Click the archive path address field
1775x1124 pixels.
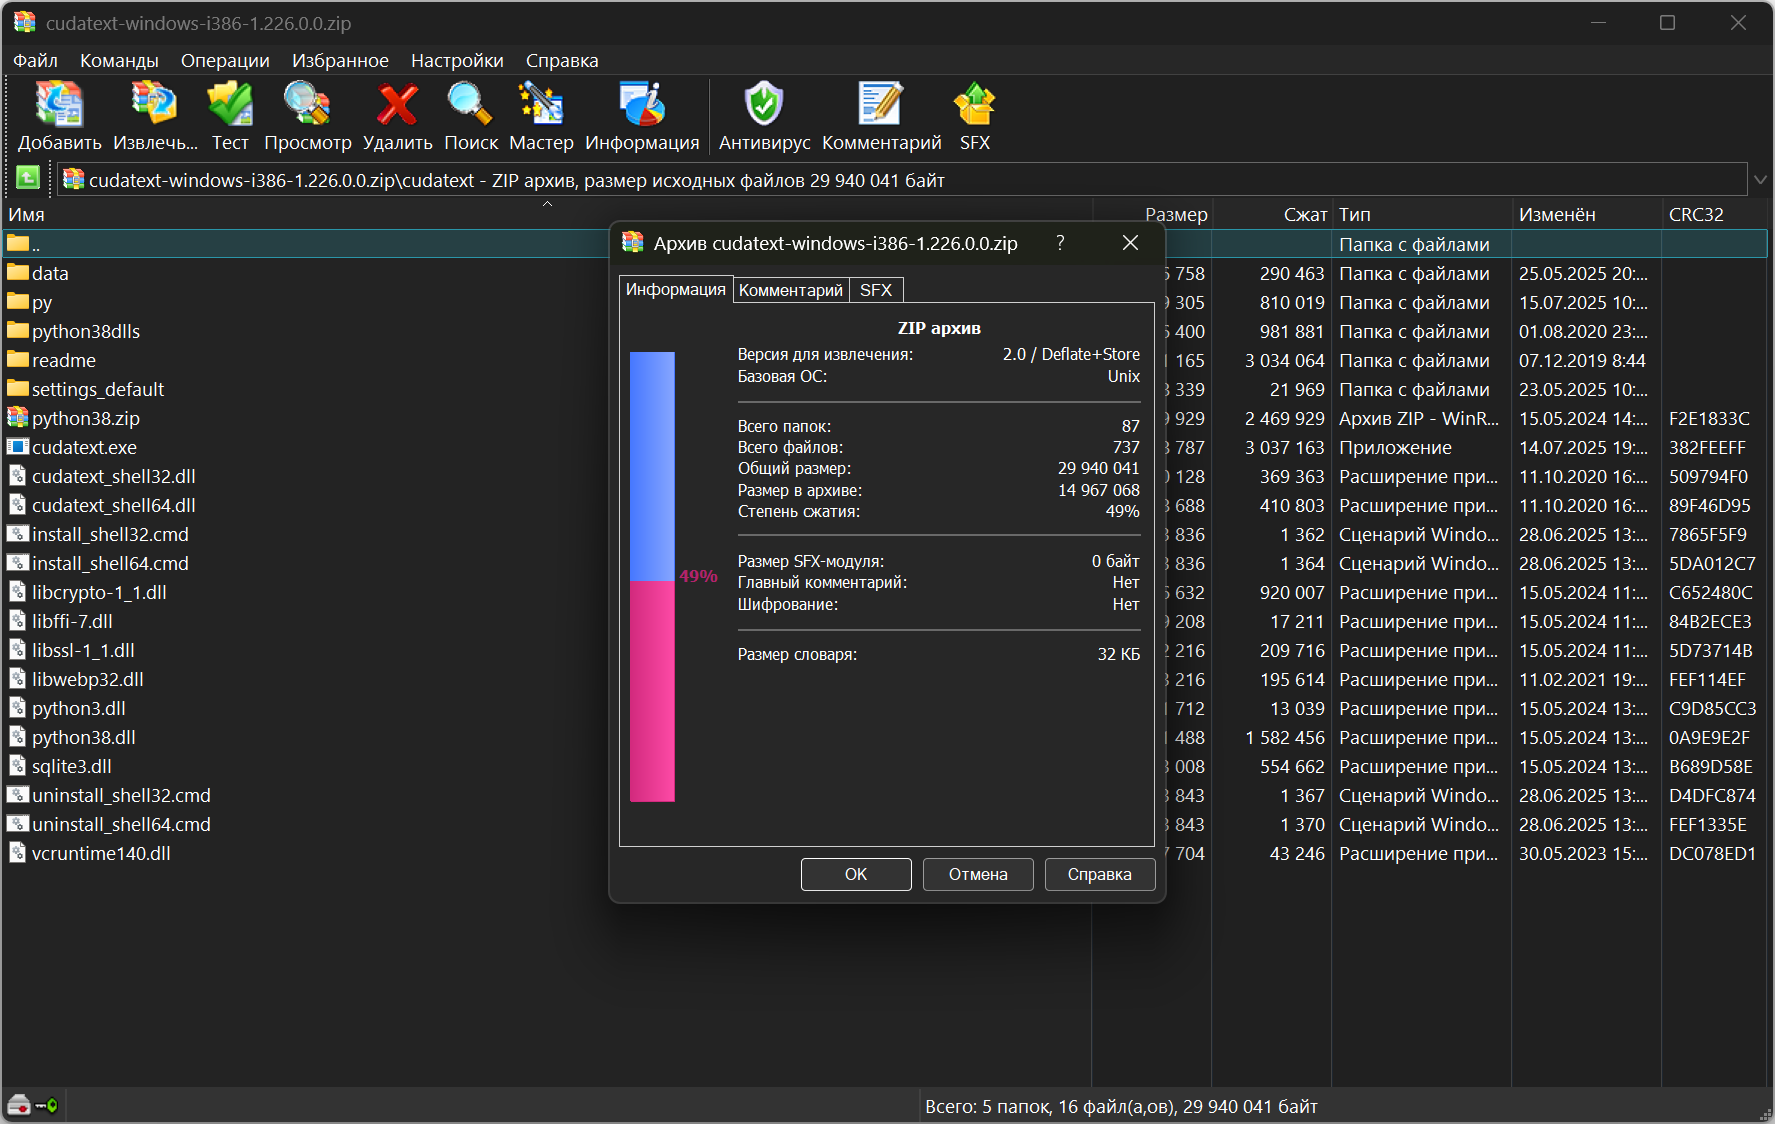pyautogui.click(x=902, y=180)
